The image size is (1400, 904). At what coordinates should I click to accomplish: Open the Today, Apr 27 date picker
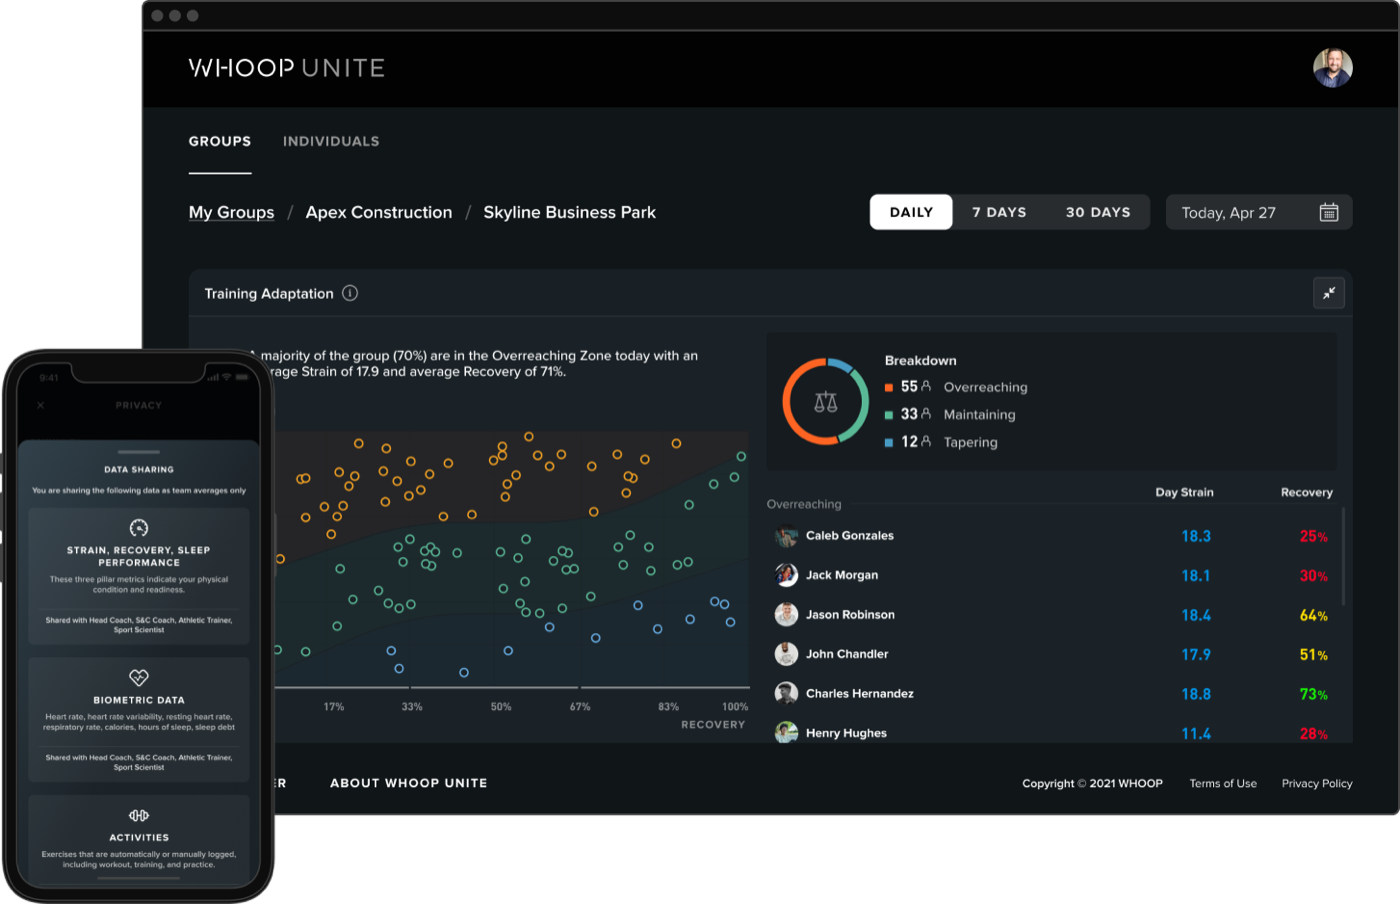1259,212
